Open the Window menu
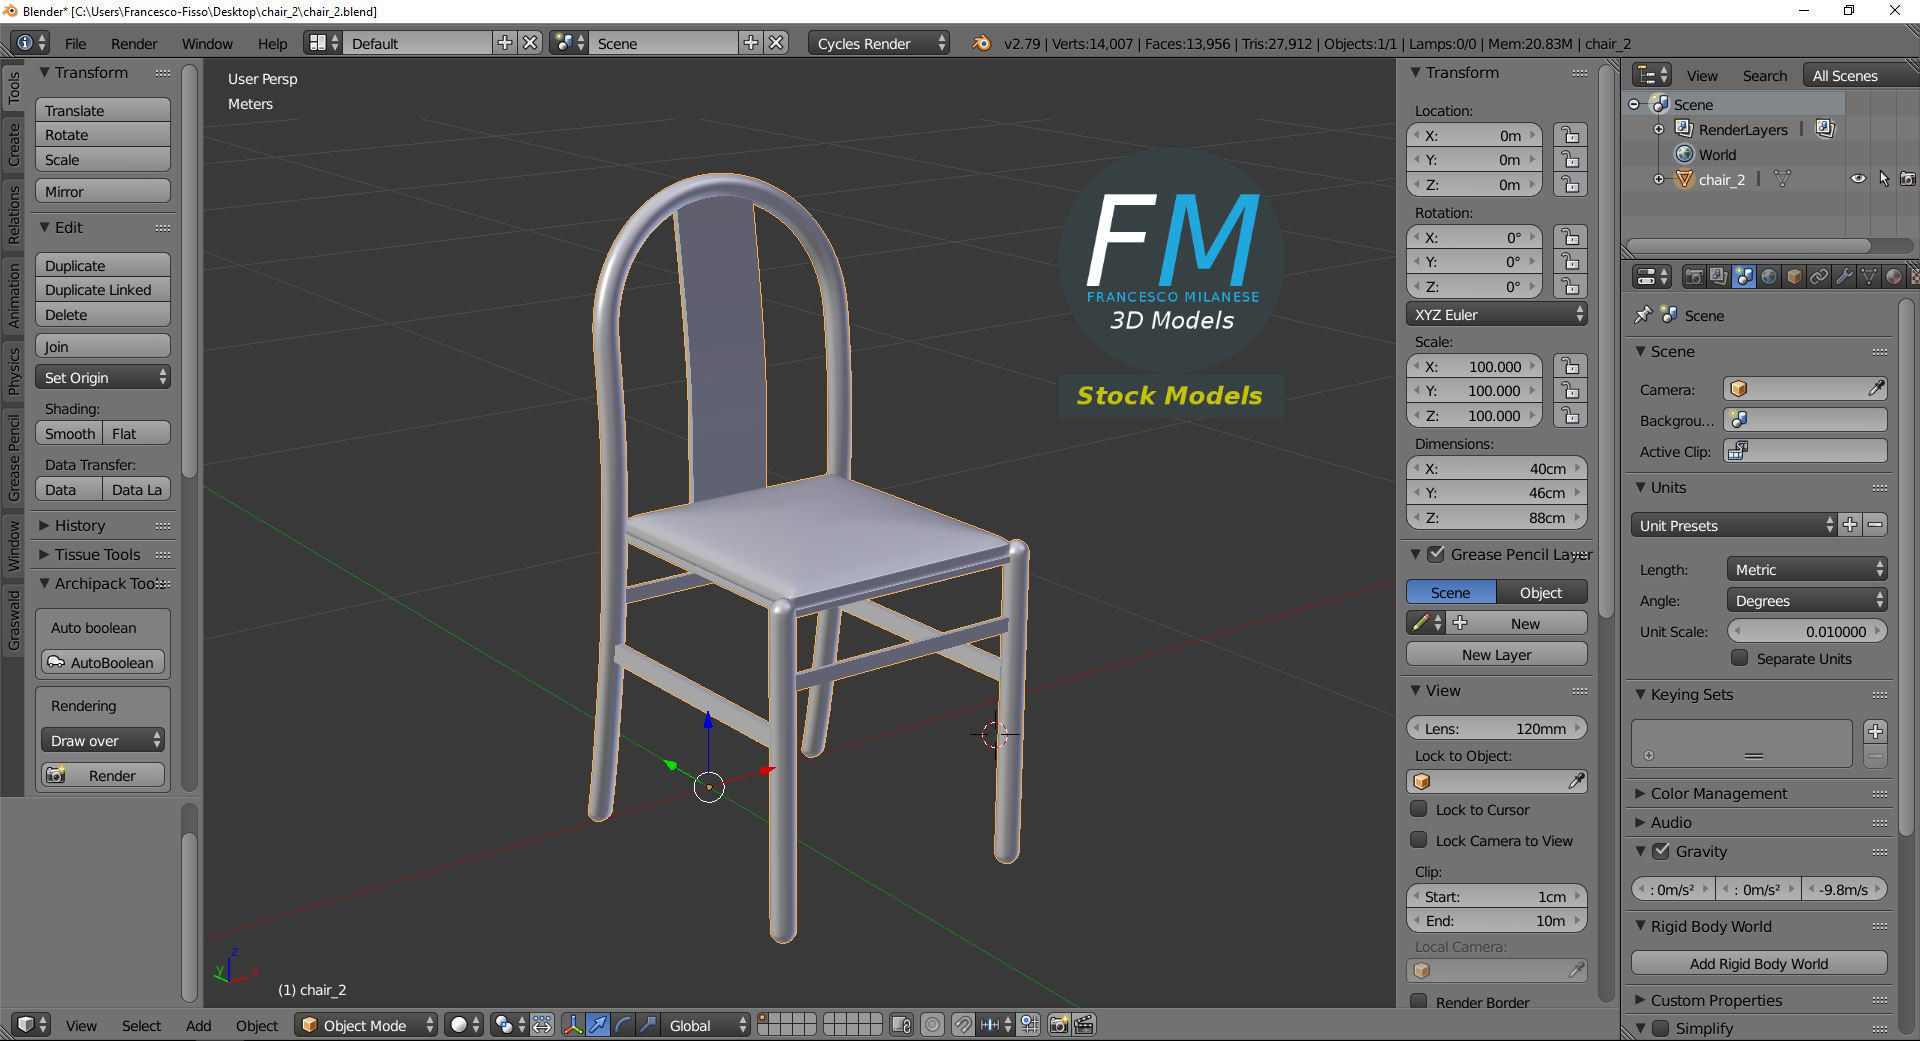1920x1041 pixels. click(207, 43)
